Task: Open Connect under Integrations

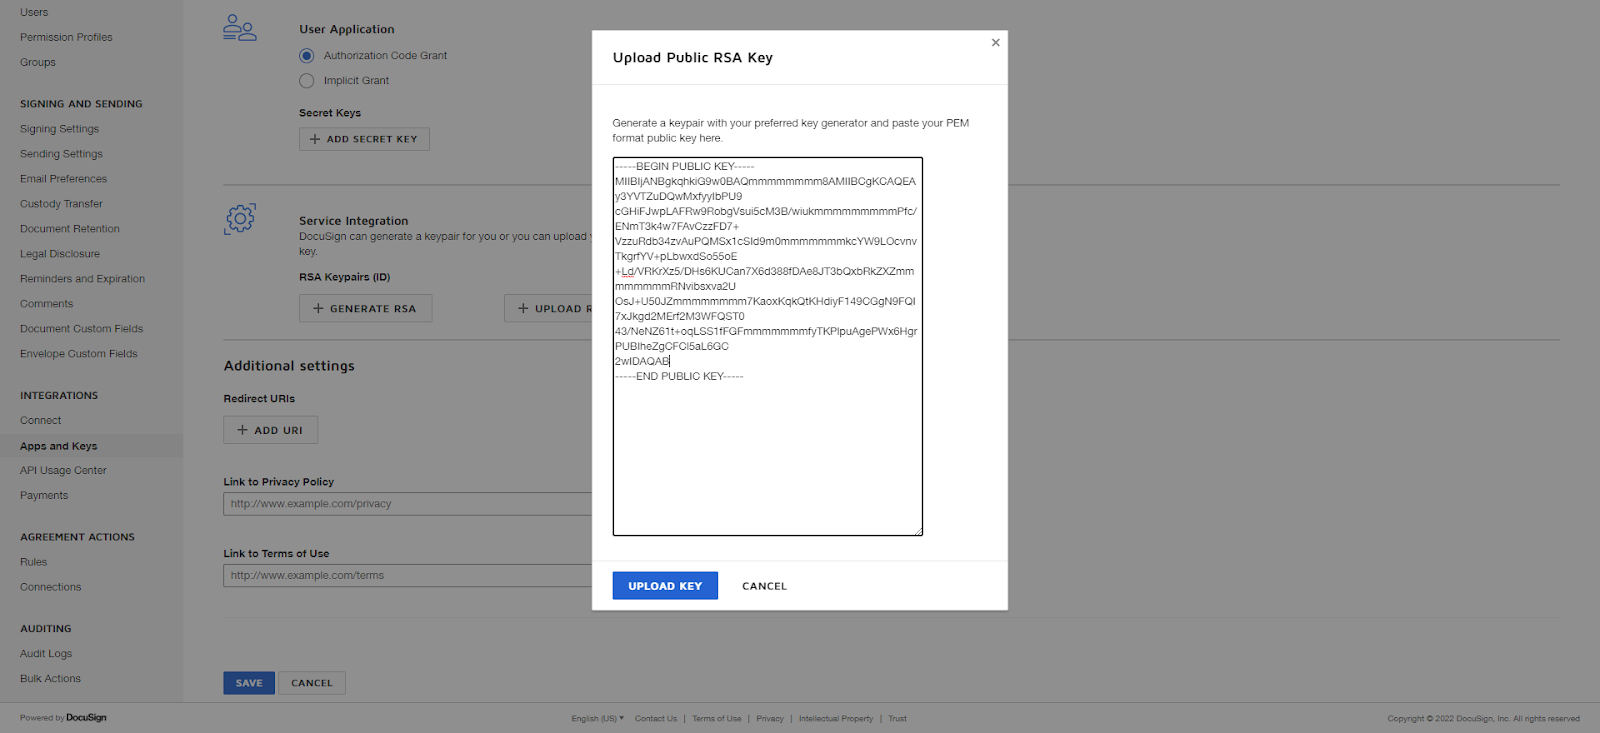Action: point(40,421)
